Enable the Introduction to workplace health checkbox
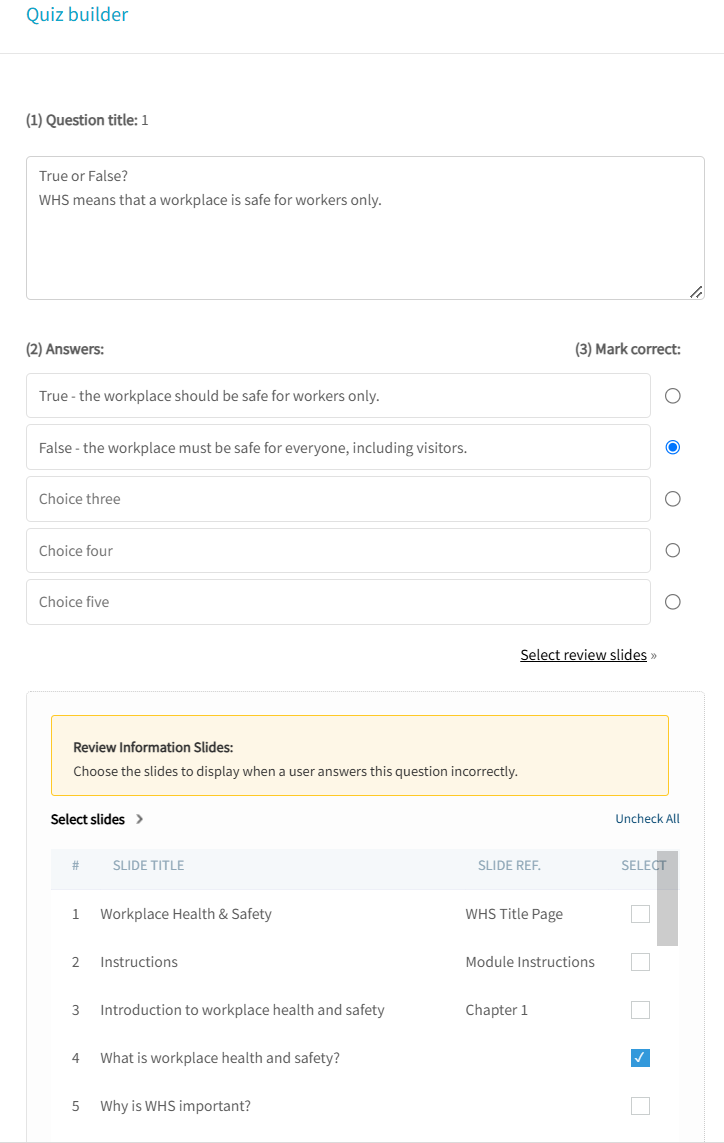 [640, 1010]
